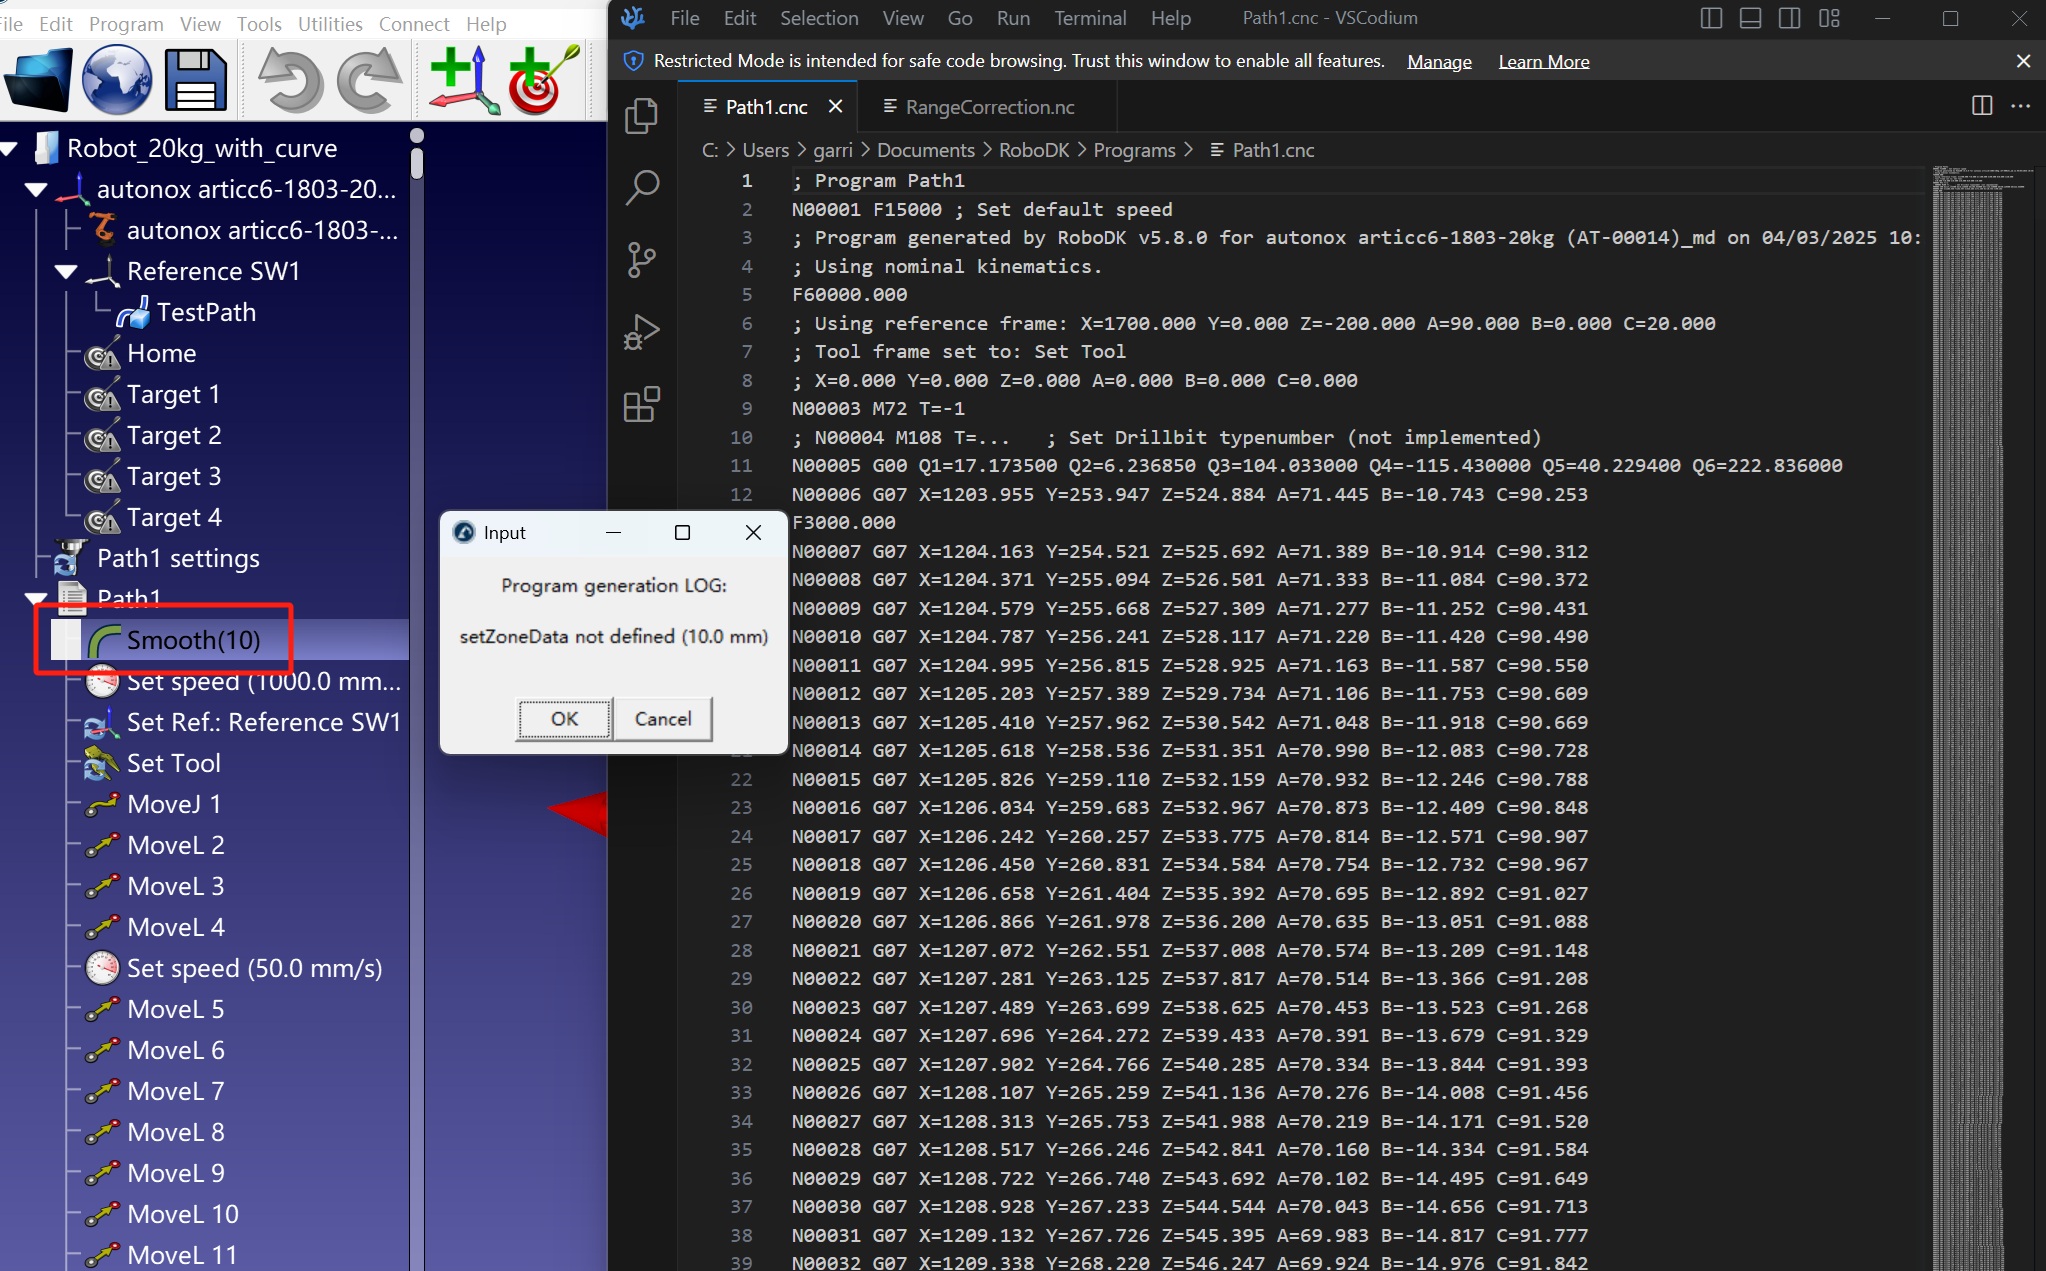Screen dimensions: 2046x1271
Task: Open the Help menu in VSCodium
Action: (x=1170, y=18)
